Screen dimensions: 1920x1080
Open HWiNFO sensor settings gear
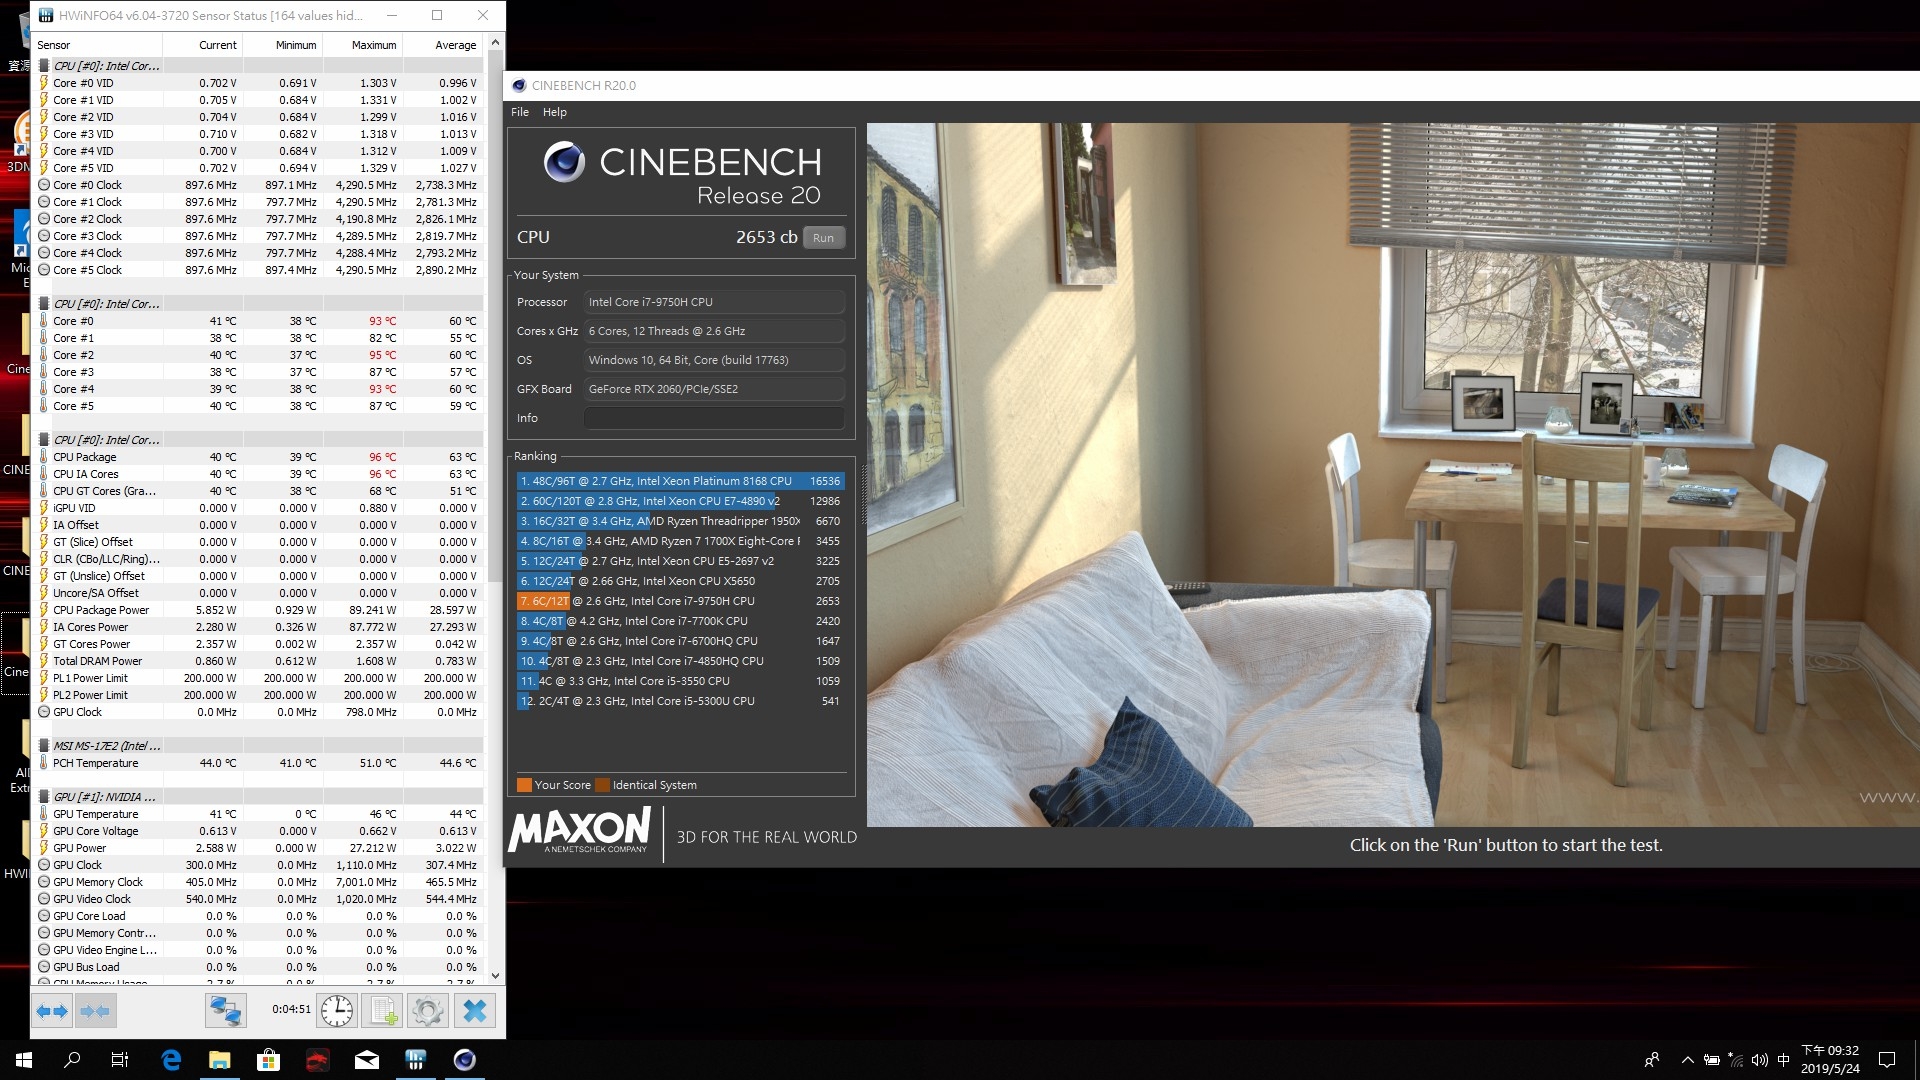click(x=428, y=1011)
